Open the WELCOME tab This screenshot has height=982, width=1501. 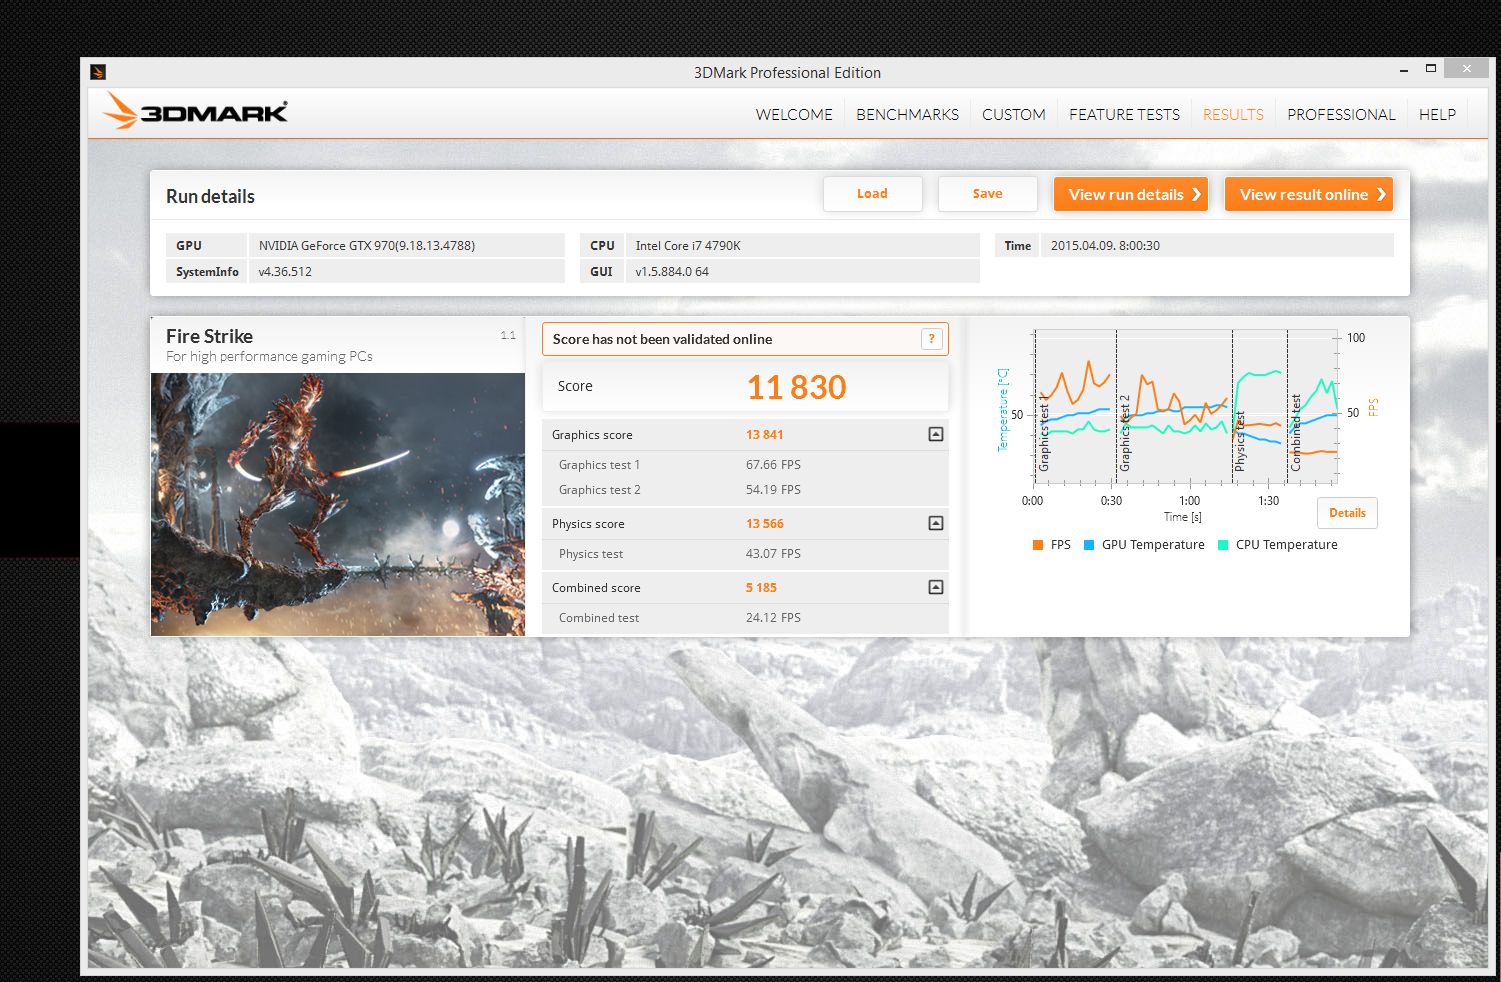pyautogui.click(x=794, y=114)
